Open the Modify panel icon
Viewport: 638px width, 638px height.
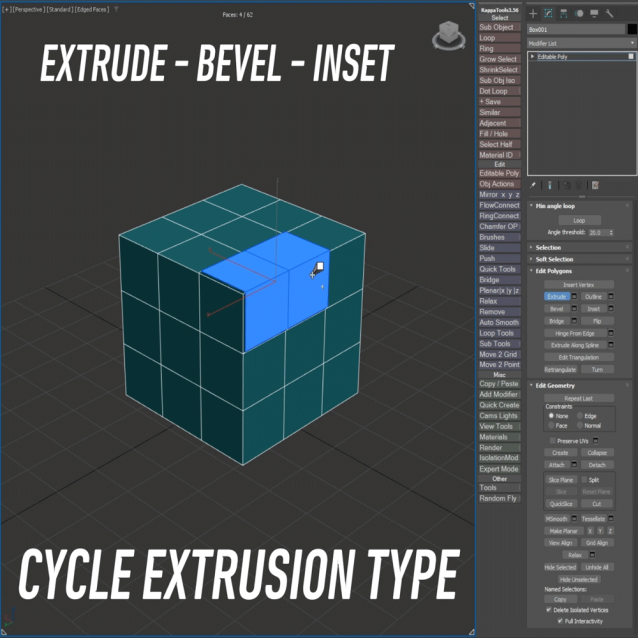coord(548,13)
